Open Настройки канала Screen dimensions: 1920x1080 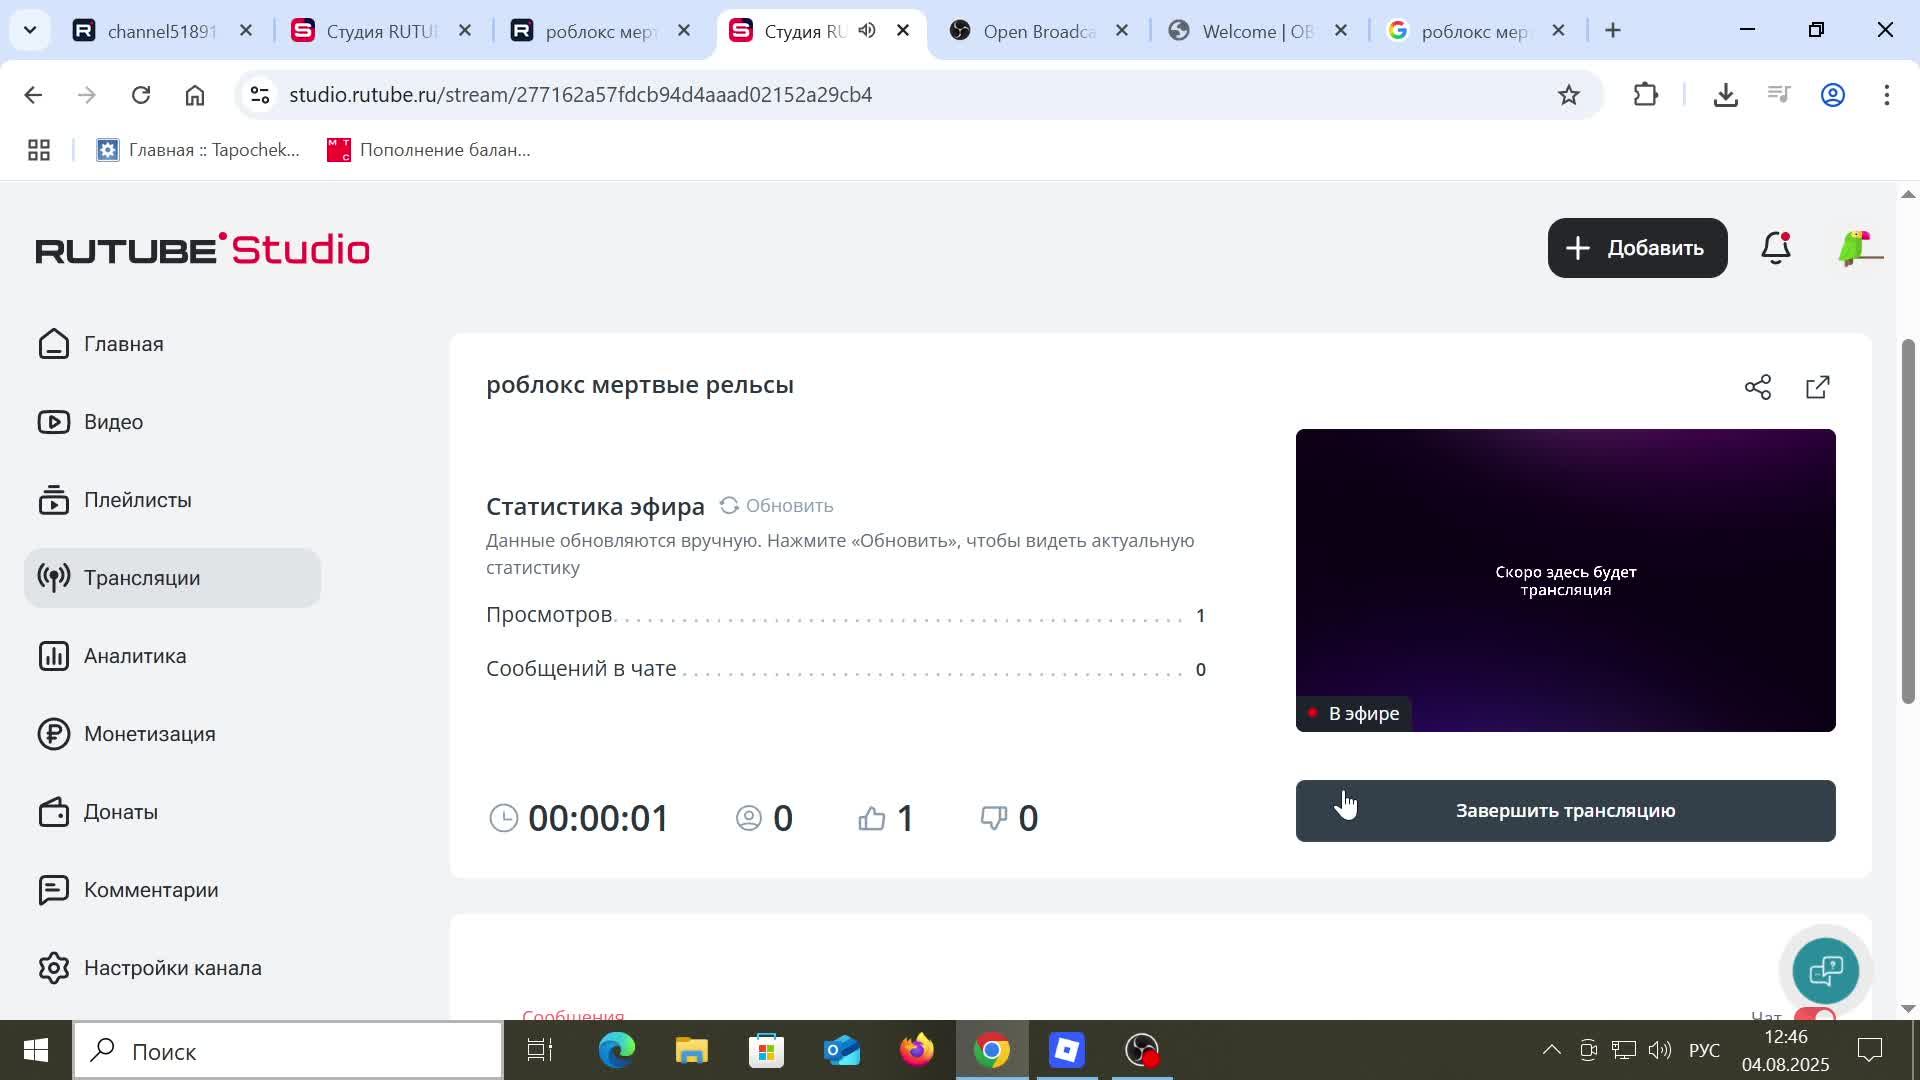pyautogui.click(x=172, y=967)
